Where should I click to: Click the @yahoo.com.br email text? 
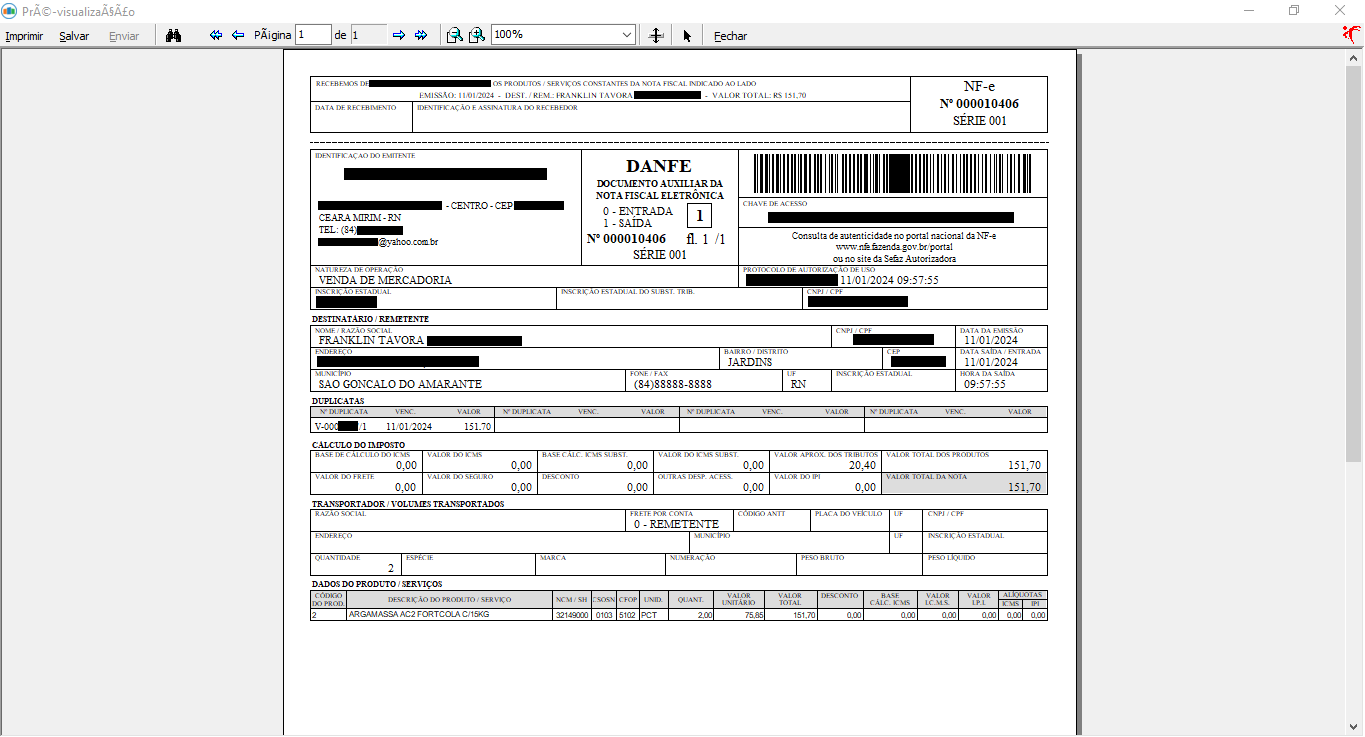(408, 242)
